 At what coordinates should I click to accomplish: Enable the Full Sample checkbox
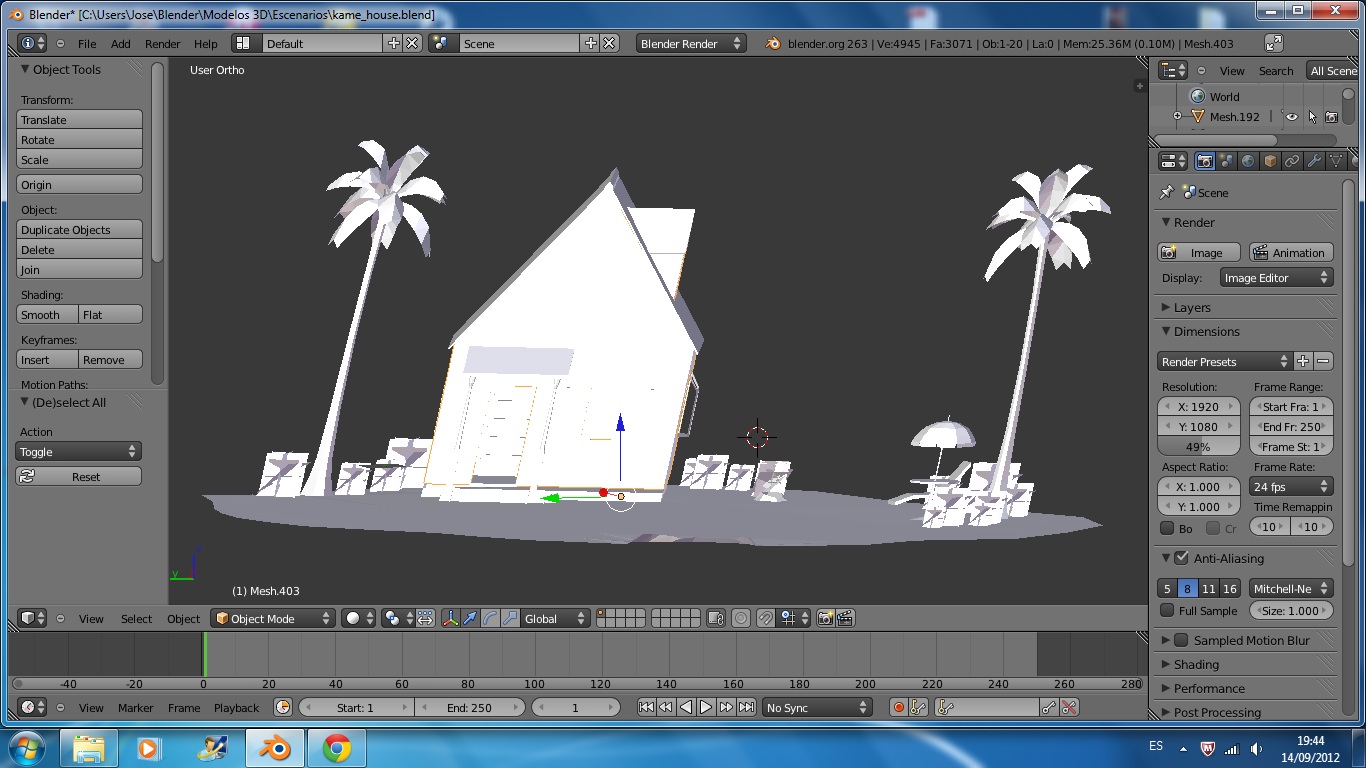coord(1167,610)
